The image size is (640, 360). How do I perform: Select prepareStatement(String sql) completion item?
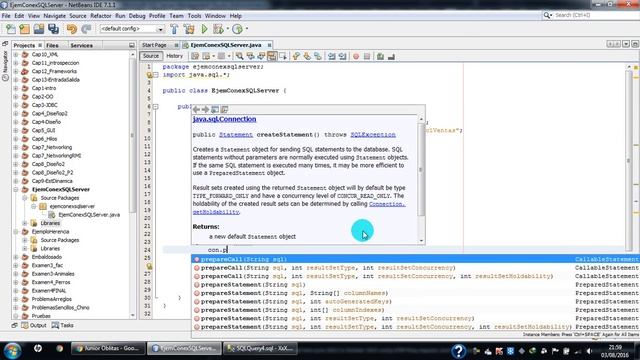point(416,284)
